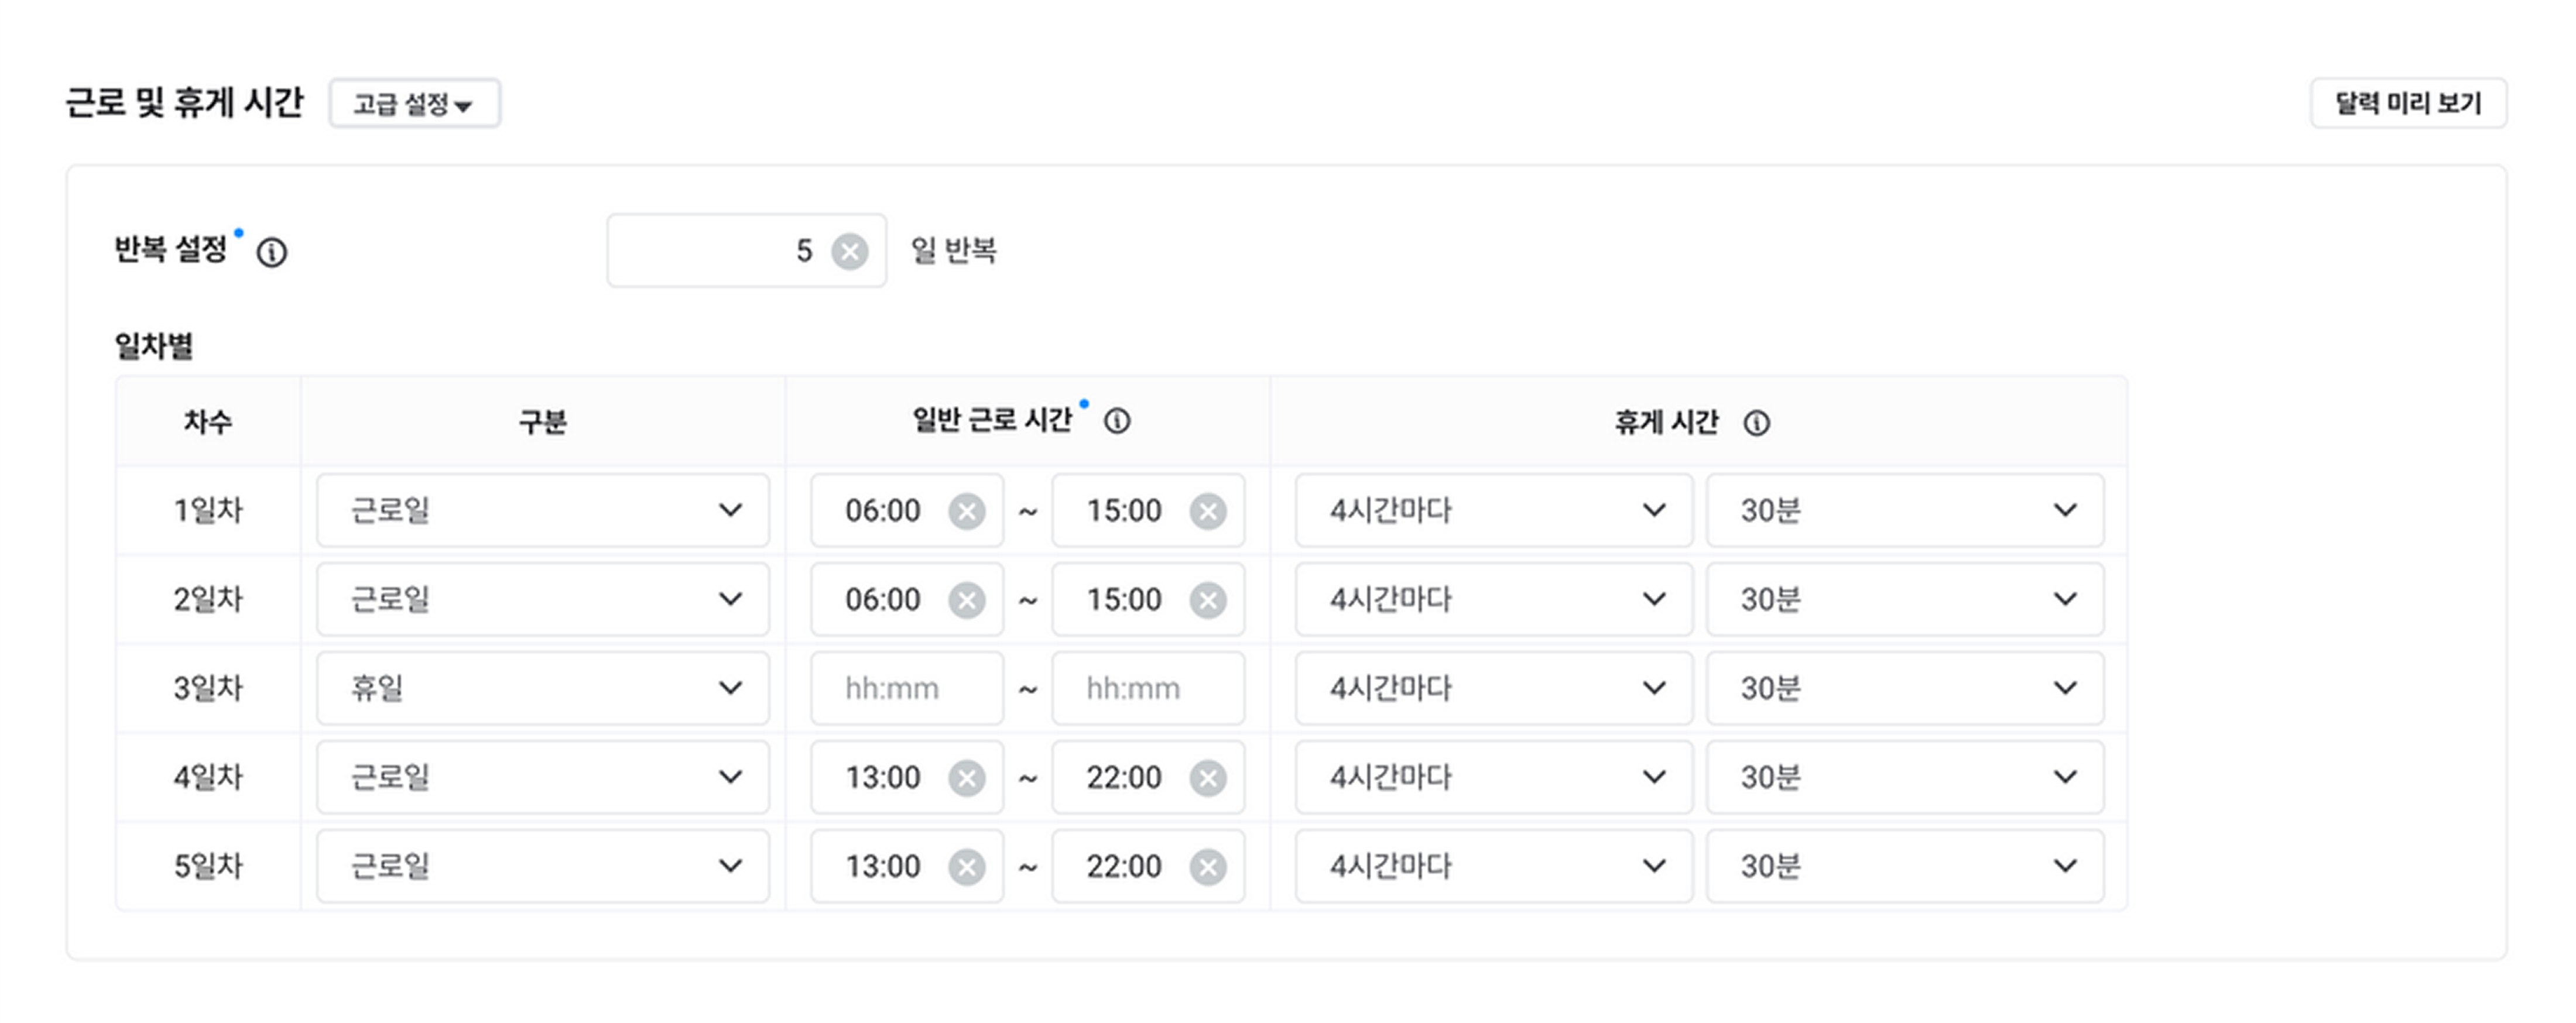Clear 4일차 start time 13:00

[x=966, y=778]
